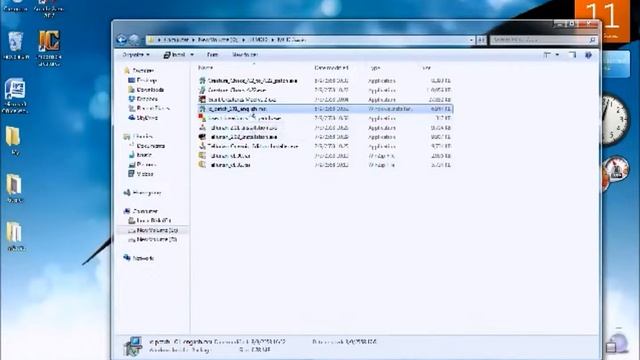Screen dimensions: 640x360
Task: Select Libraries in the navigation pane
Action: [x=139, y=136]
